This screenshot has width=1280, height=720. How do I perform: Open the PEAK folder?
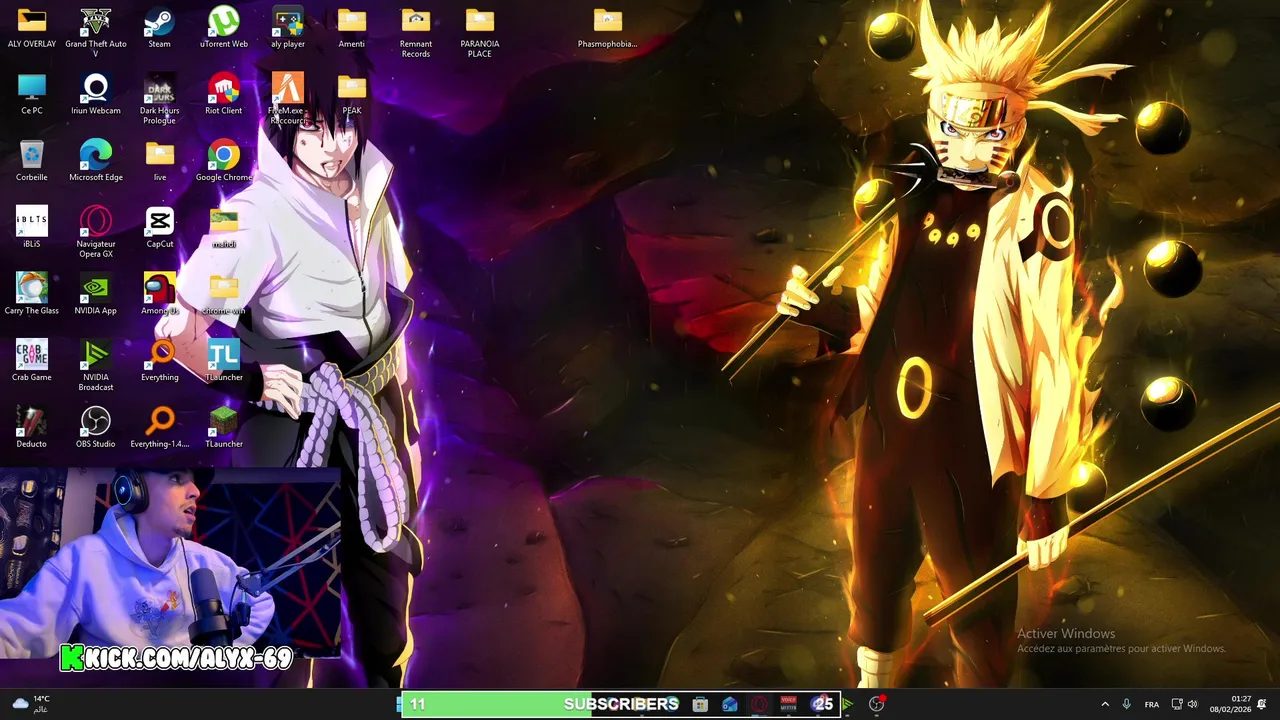[x=352, y=95]
